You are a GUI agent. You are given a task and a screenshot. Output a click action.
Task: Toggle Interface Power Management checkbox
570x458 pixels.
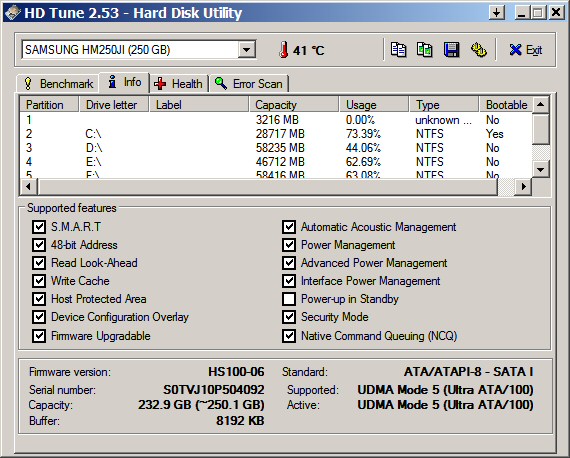point(289,281)
